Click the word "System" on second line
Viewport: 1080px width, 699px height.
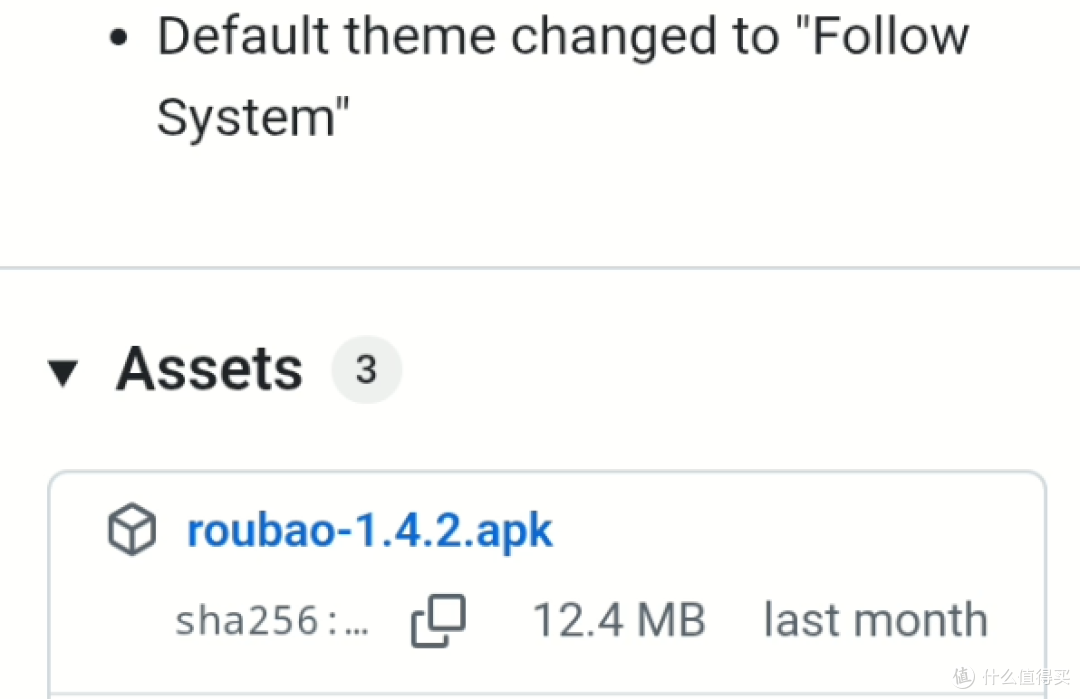coord(246,118)
